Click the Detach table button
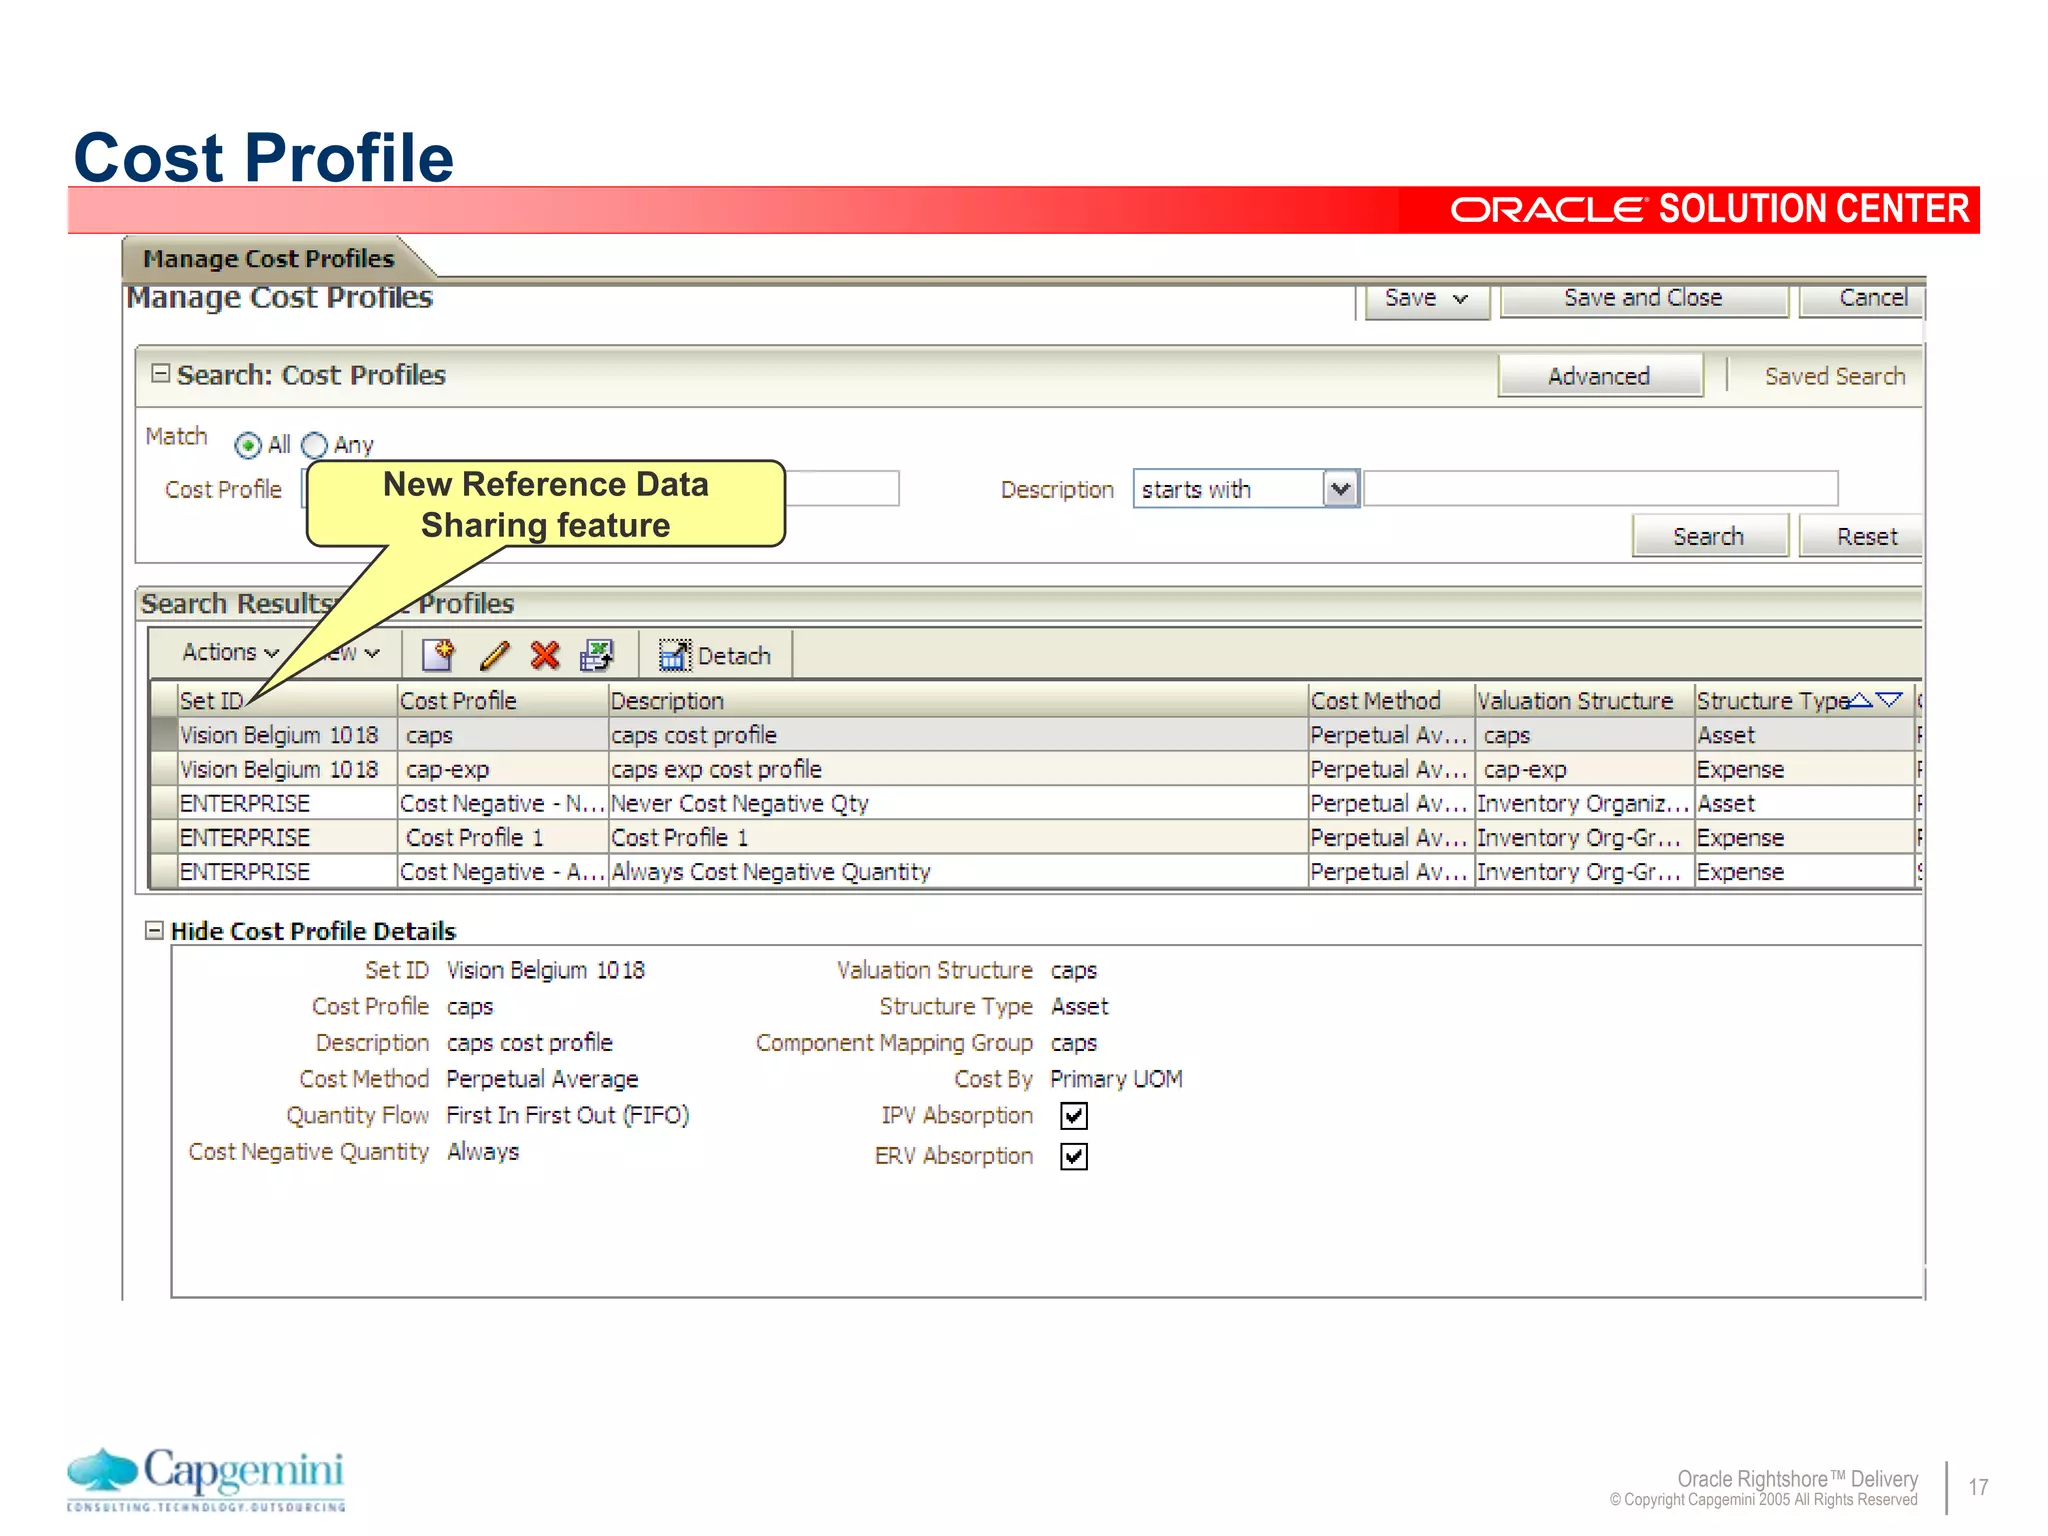Screen dimensions: 2048x1536 click(715, 655)
